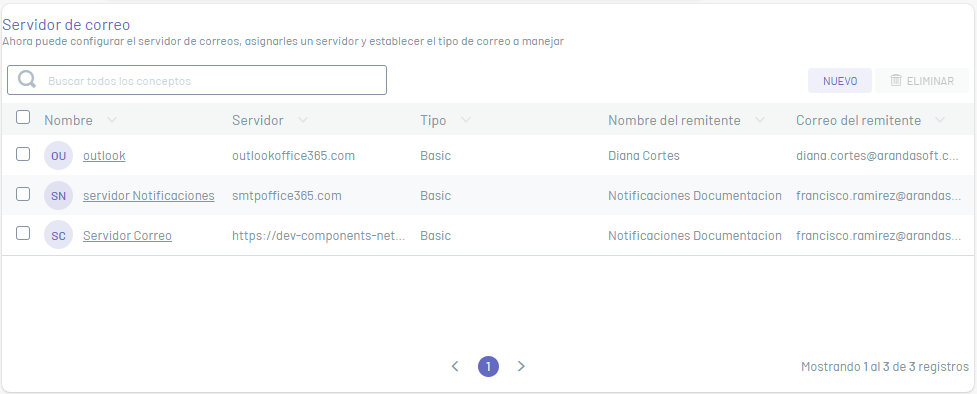This screenshot has height=394, width=977.
Task: Click the magnifying glass search icon
Action: (x=27, y=79)
